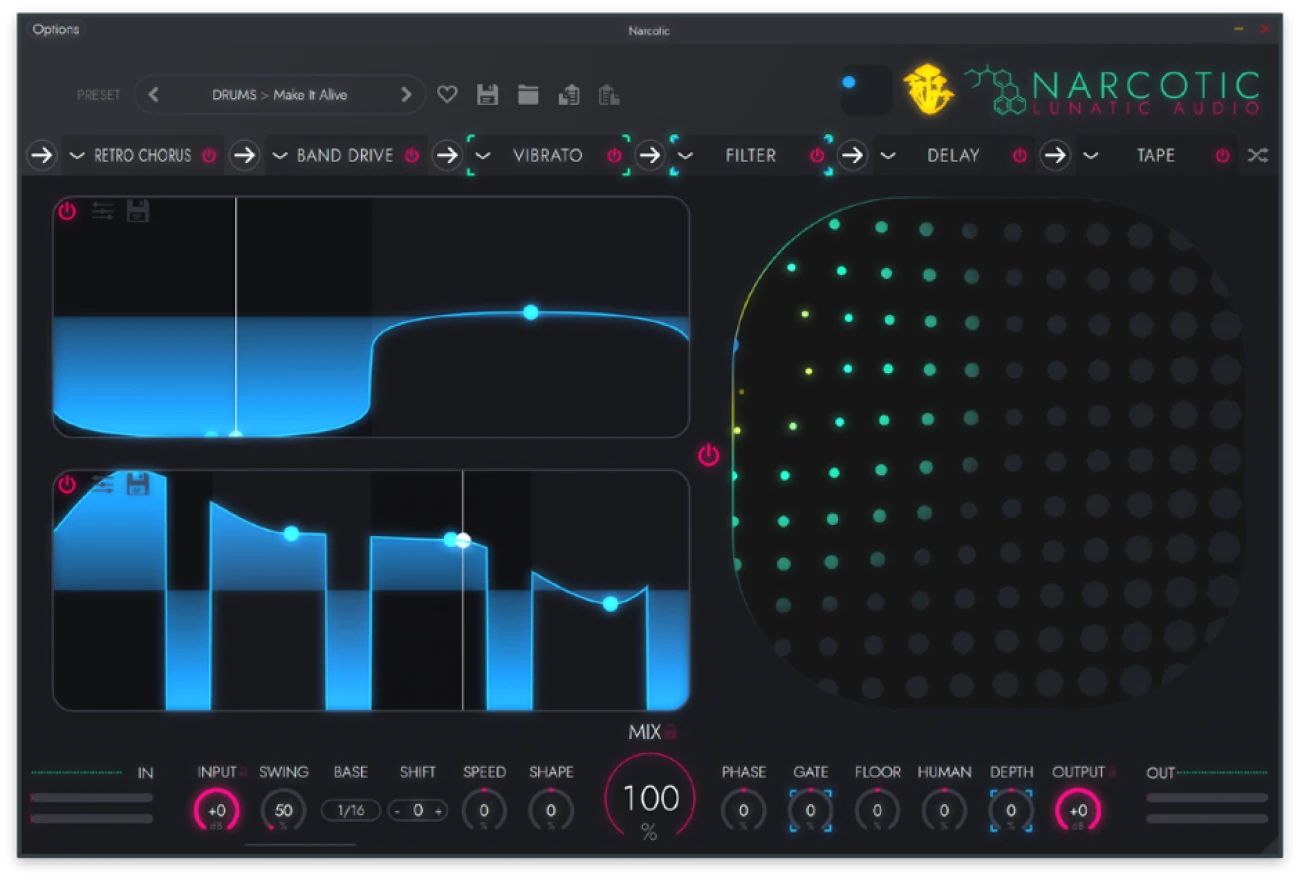Open the BASE 1/16 rate selector
Image resolution: width=1300 pixels, height=880 pixels.
(x=351, y=811)
